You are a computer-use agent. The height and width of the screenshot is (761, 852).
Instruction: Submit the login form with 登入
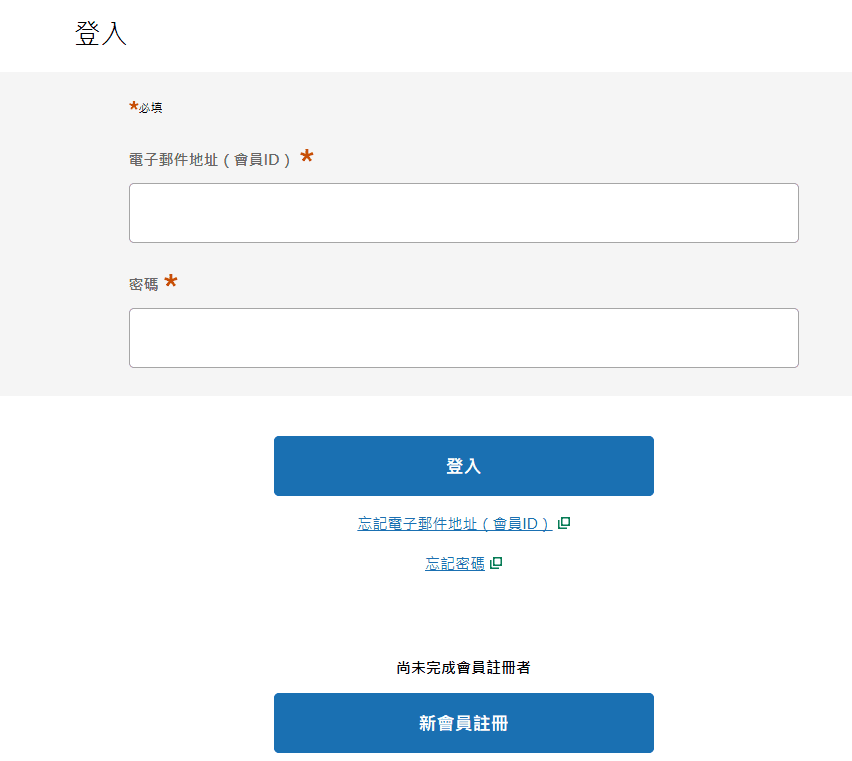click(463, 466)
